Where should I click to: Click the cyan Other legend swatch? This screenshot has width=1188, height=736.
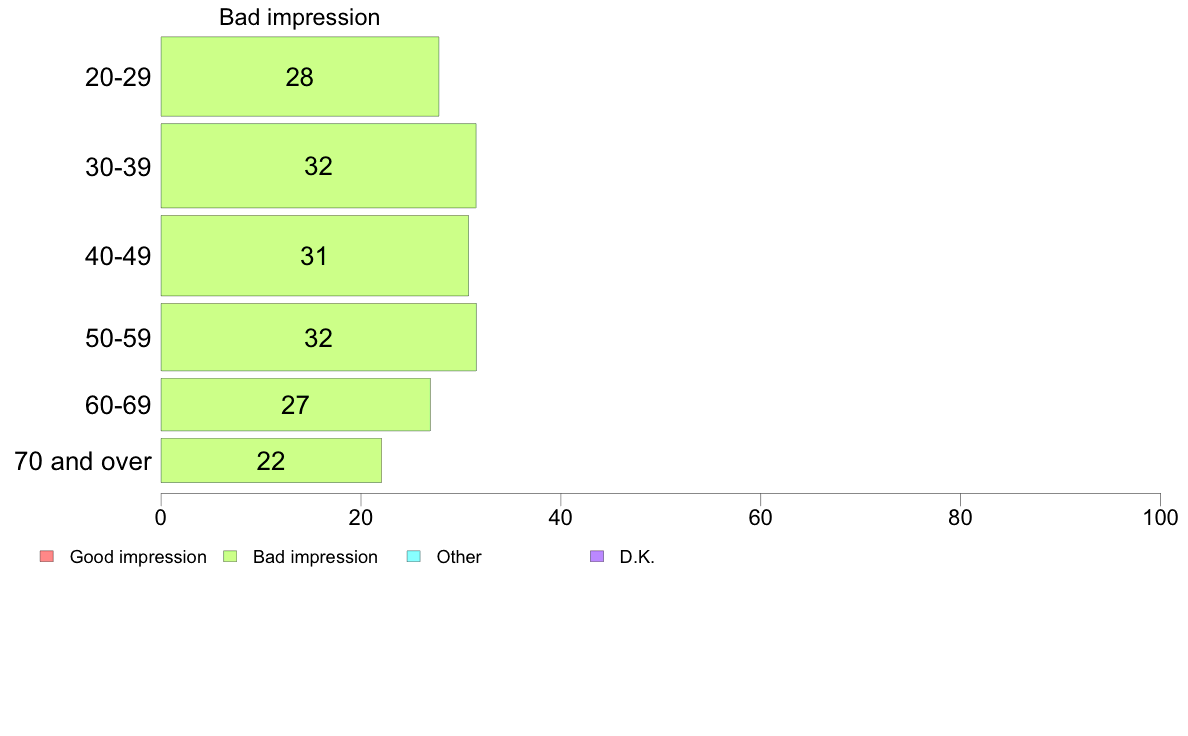click(x=414, y=556)
